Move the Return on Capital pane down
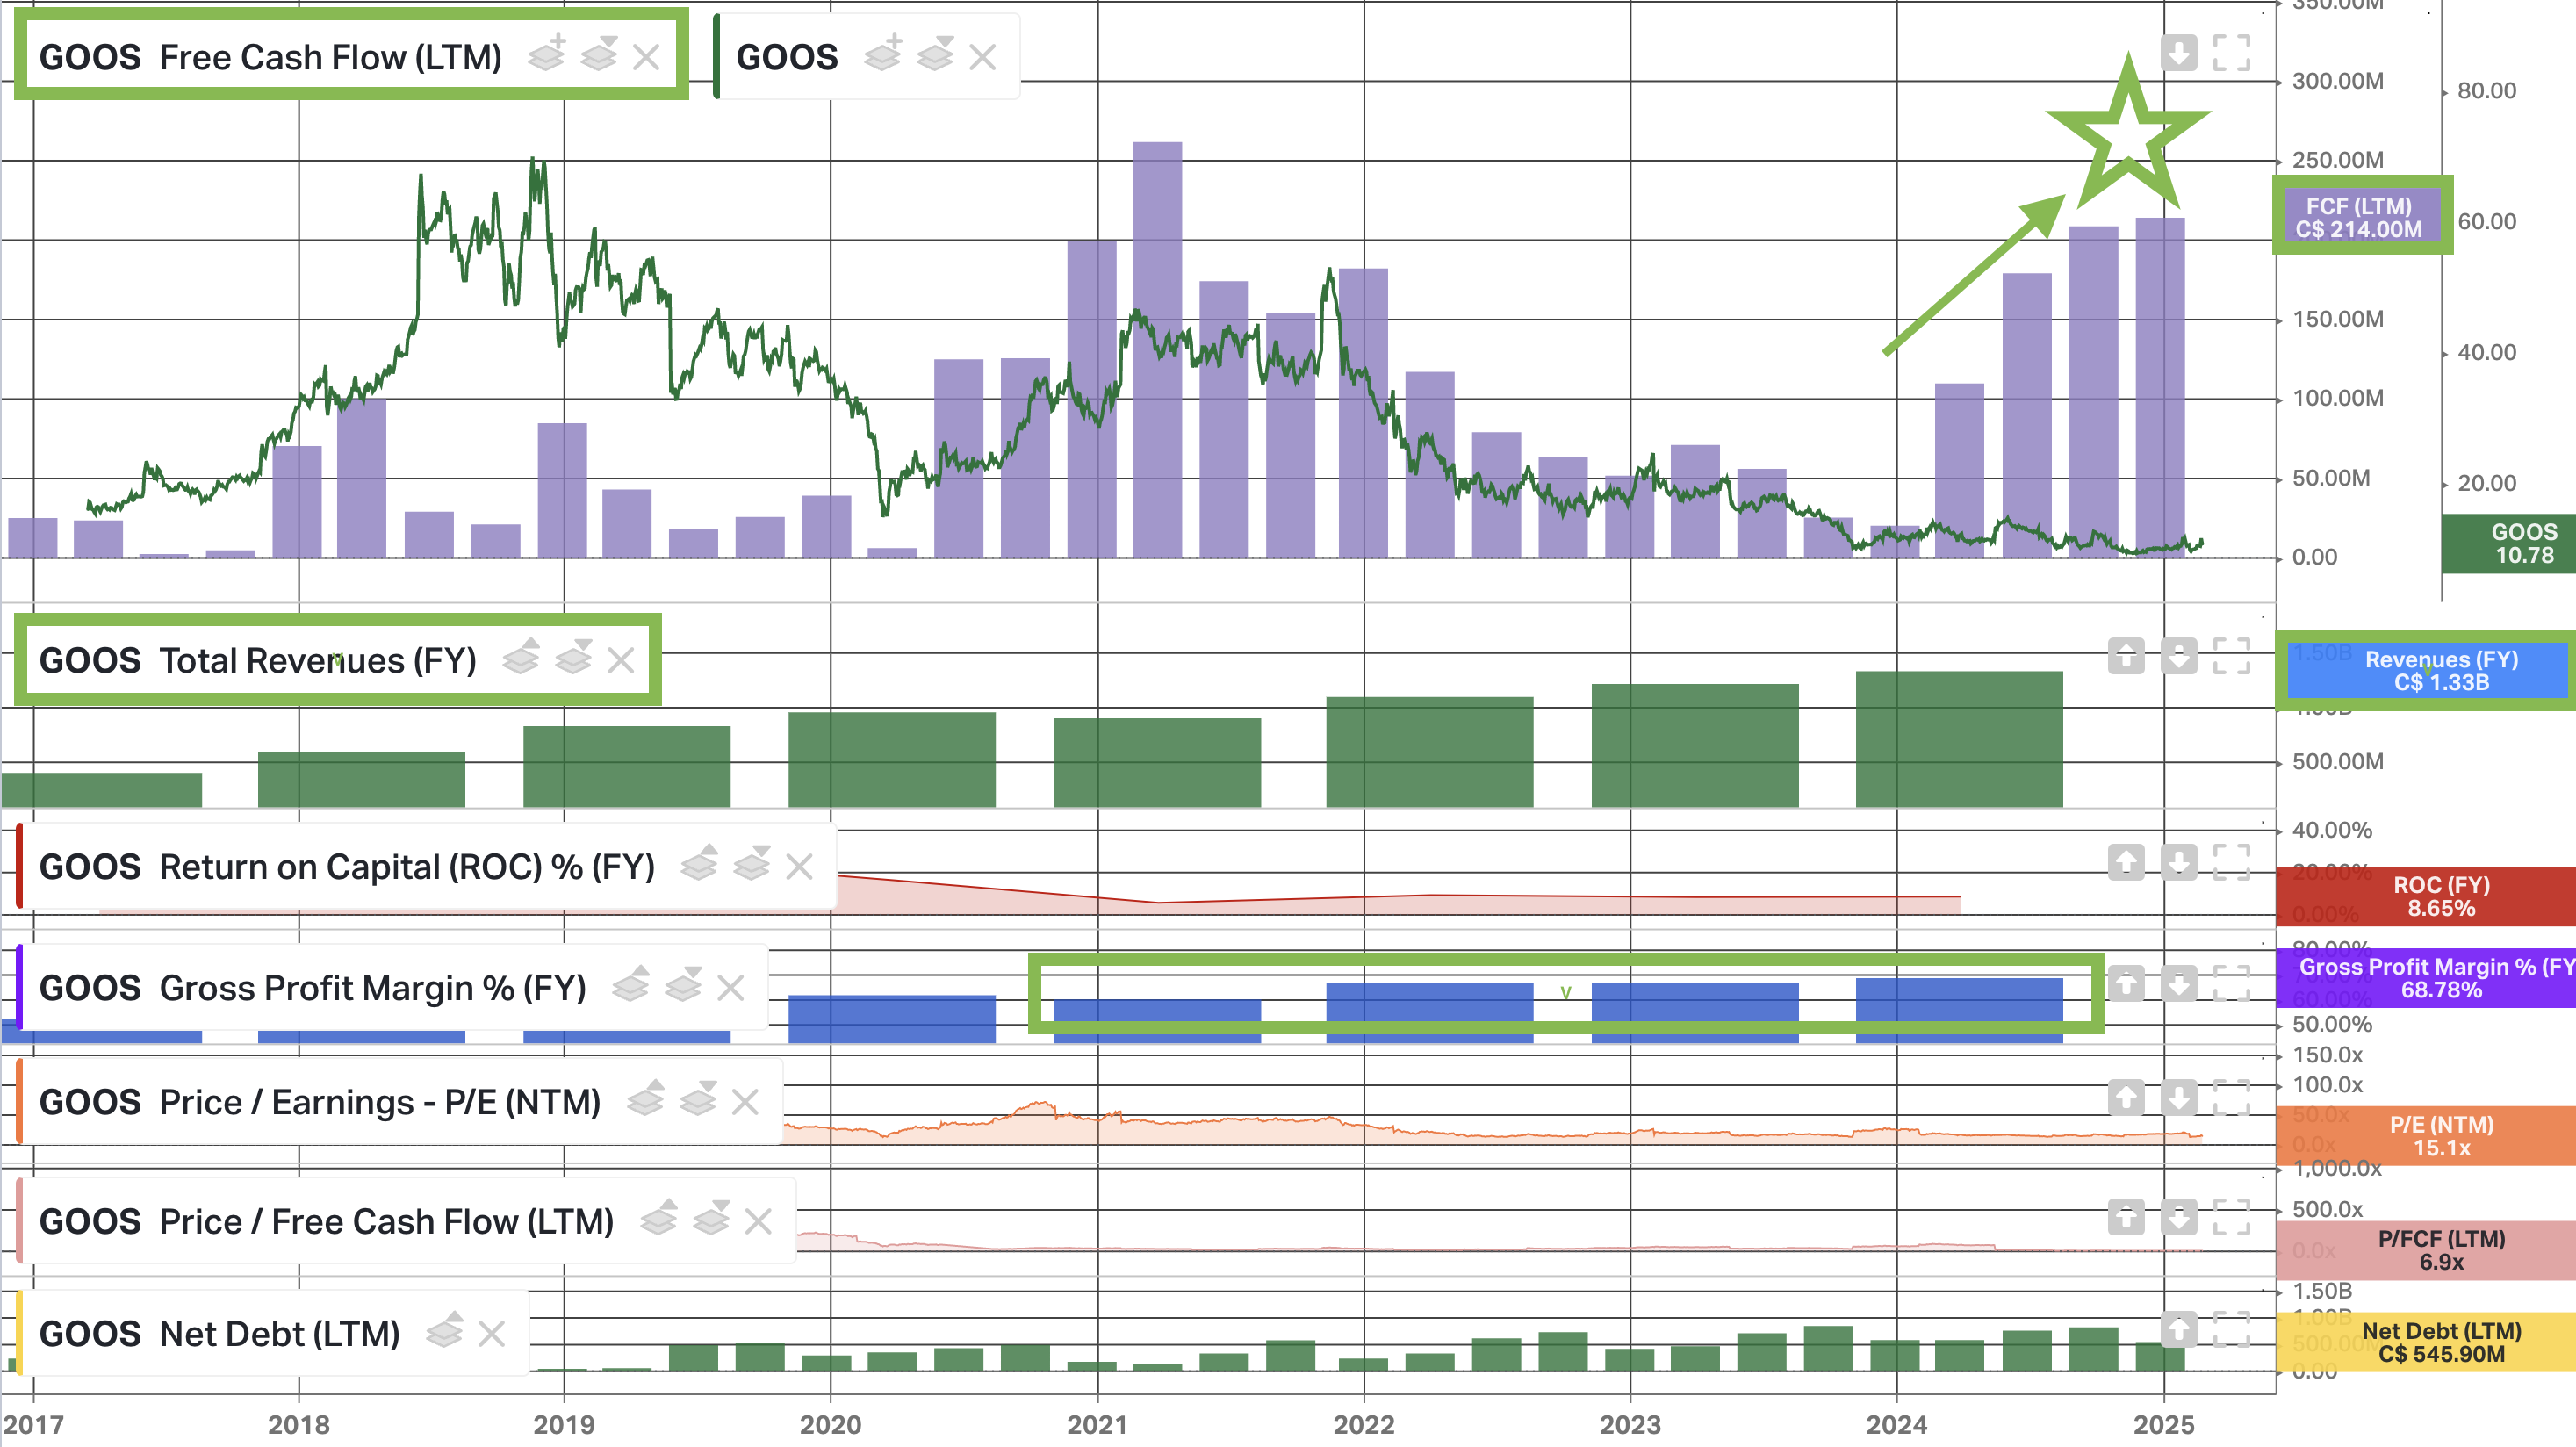Viewport: 2576px width, 1447px height. (2179, 862)
